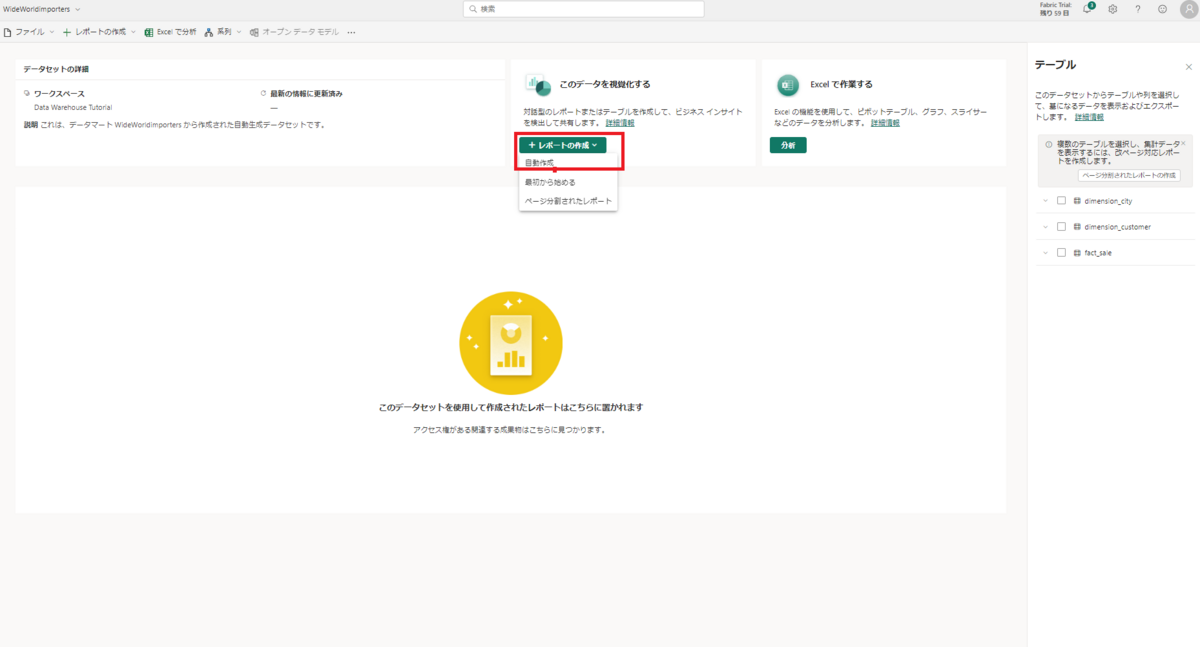Open the user account avatar
Screen dimensions: 1200x647
click(1188, 9)
